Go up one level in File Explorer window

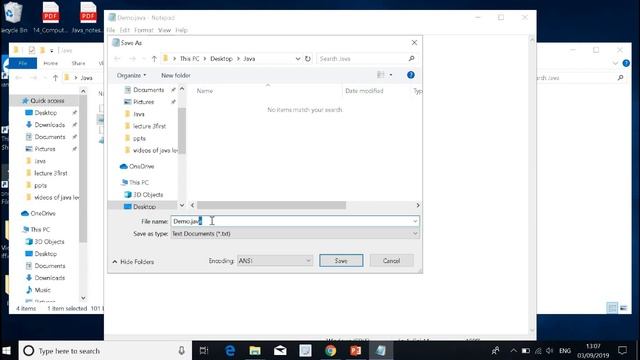click(x=55, y=78)
